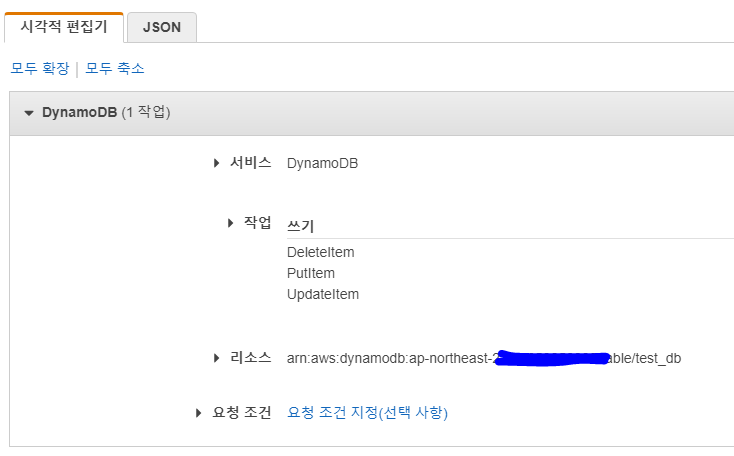
Task: Click the DynamoDB (1 작업) header title
Action: pyautogui.click(x=106, y=112)
